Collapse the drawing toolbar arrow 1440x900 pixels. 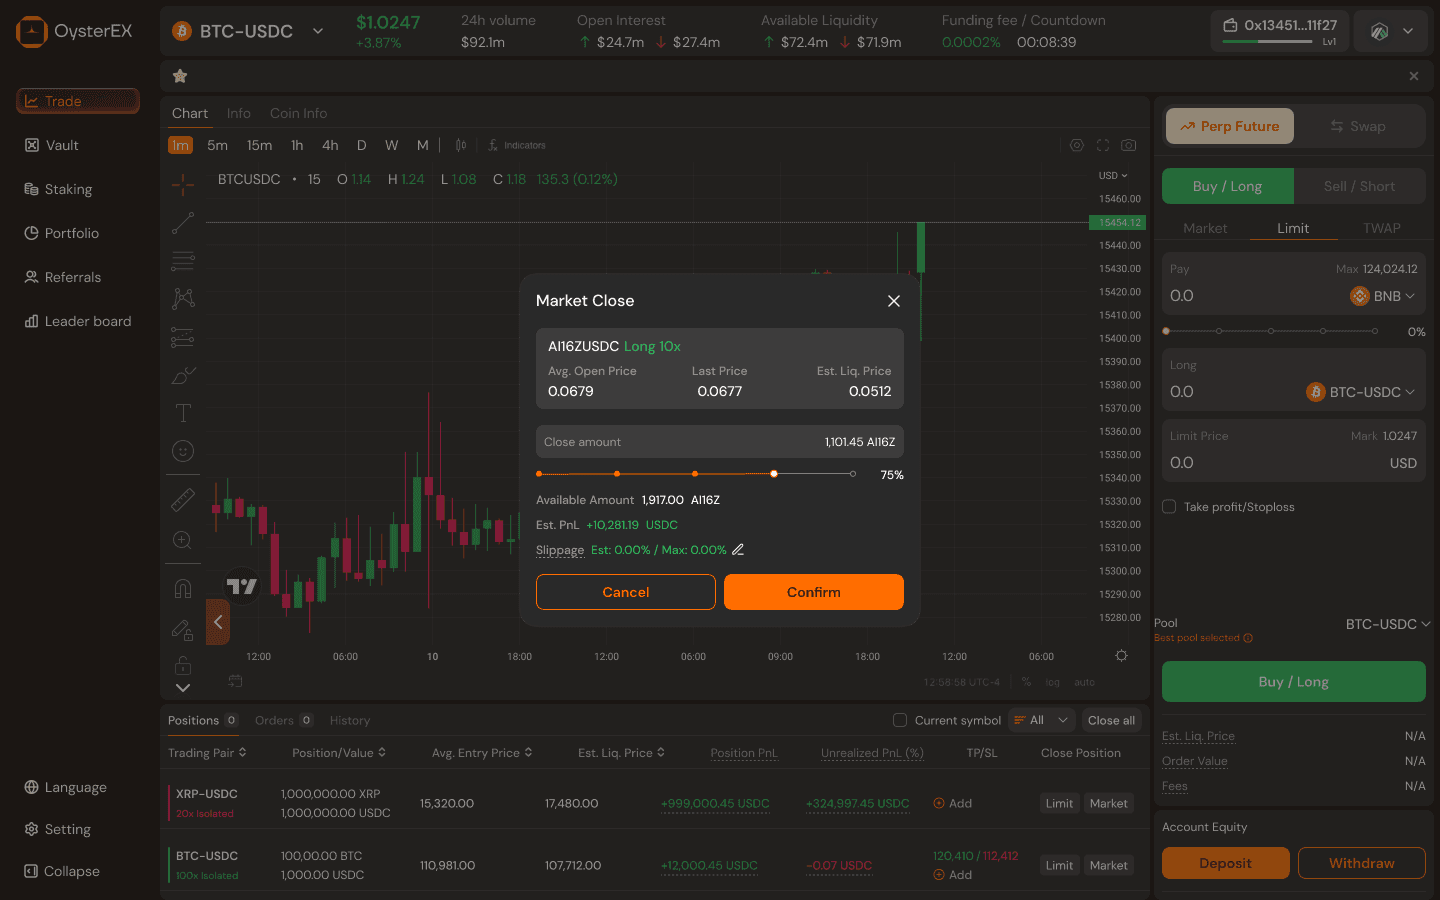[218, 622]
